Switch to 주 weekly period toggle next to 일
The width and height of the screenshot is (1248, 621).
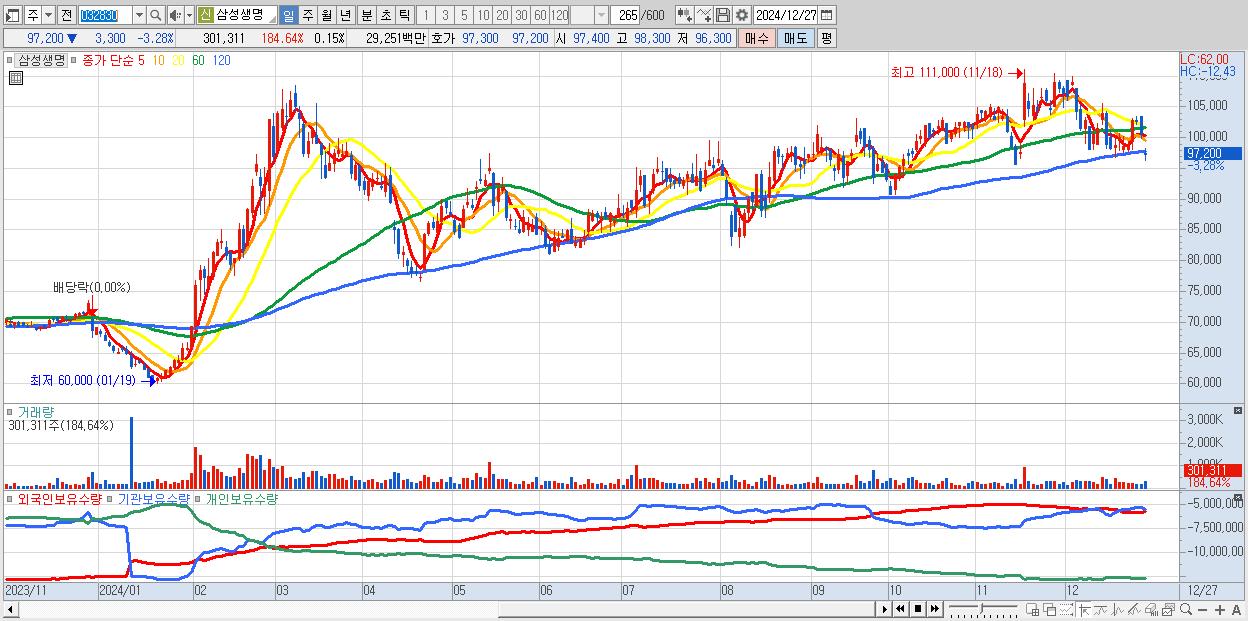click(307, 15)
